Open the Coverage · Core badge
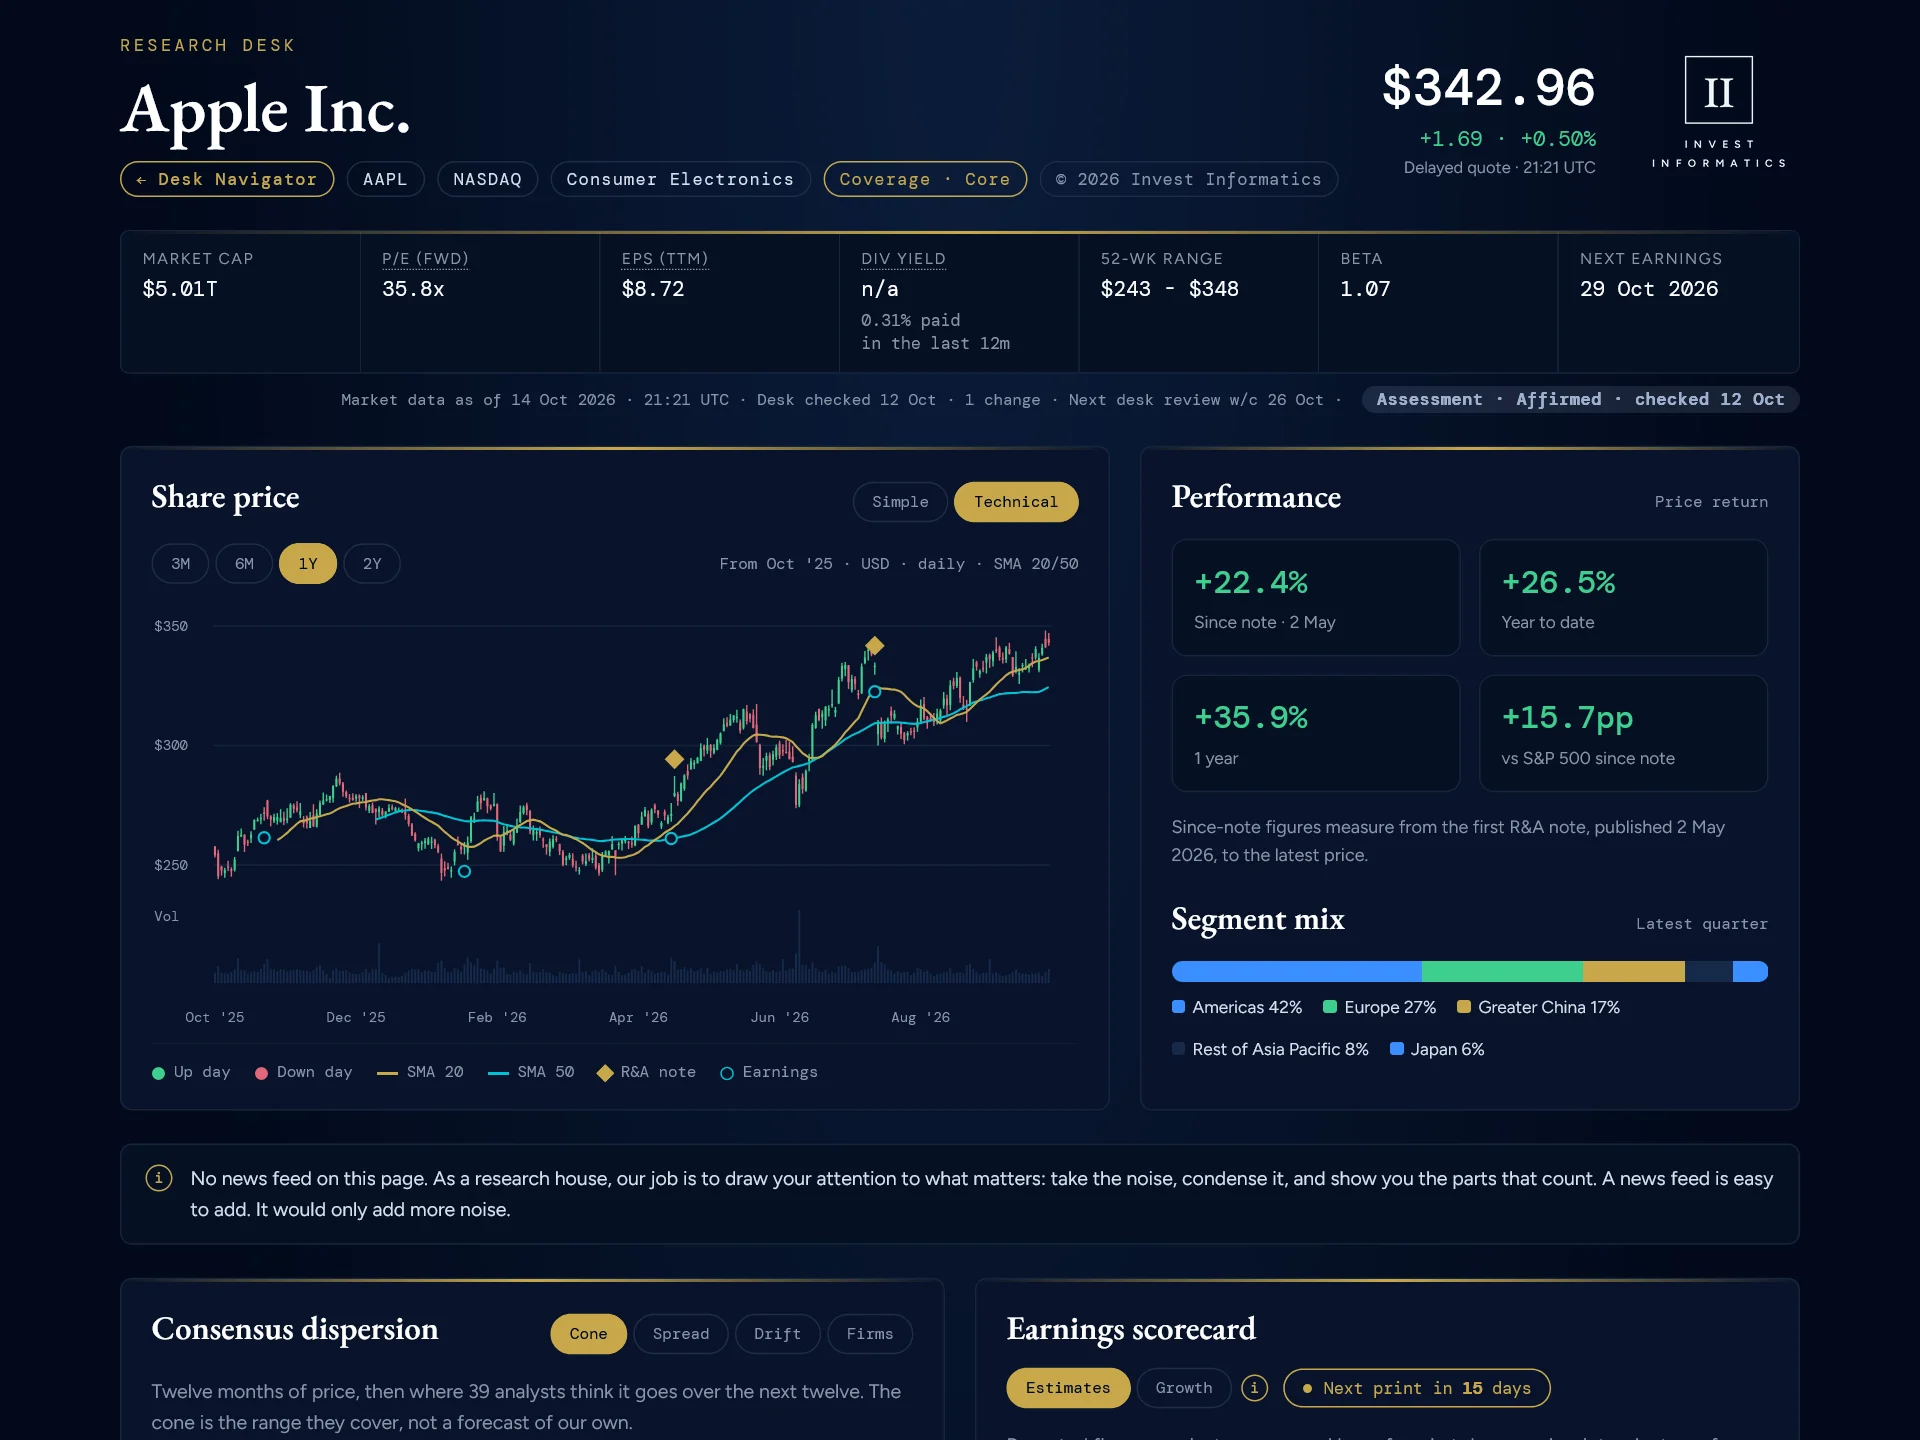This screenshot has width=1920, height=1440. [x=925, y=179]
